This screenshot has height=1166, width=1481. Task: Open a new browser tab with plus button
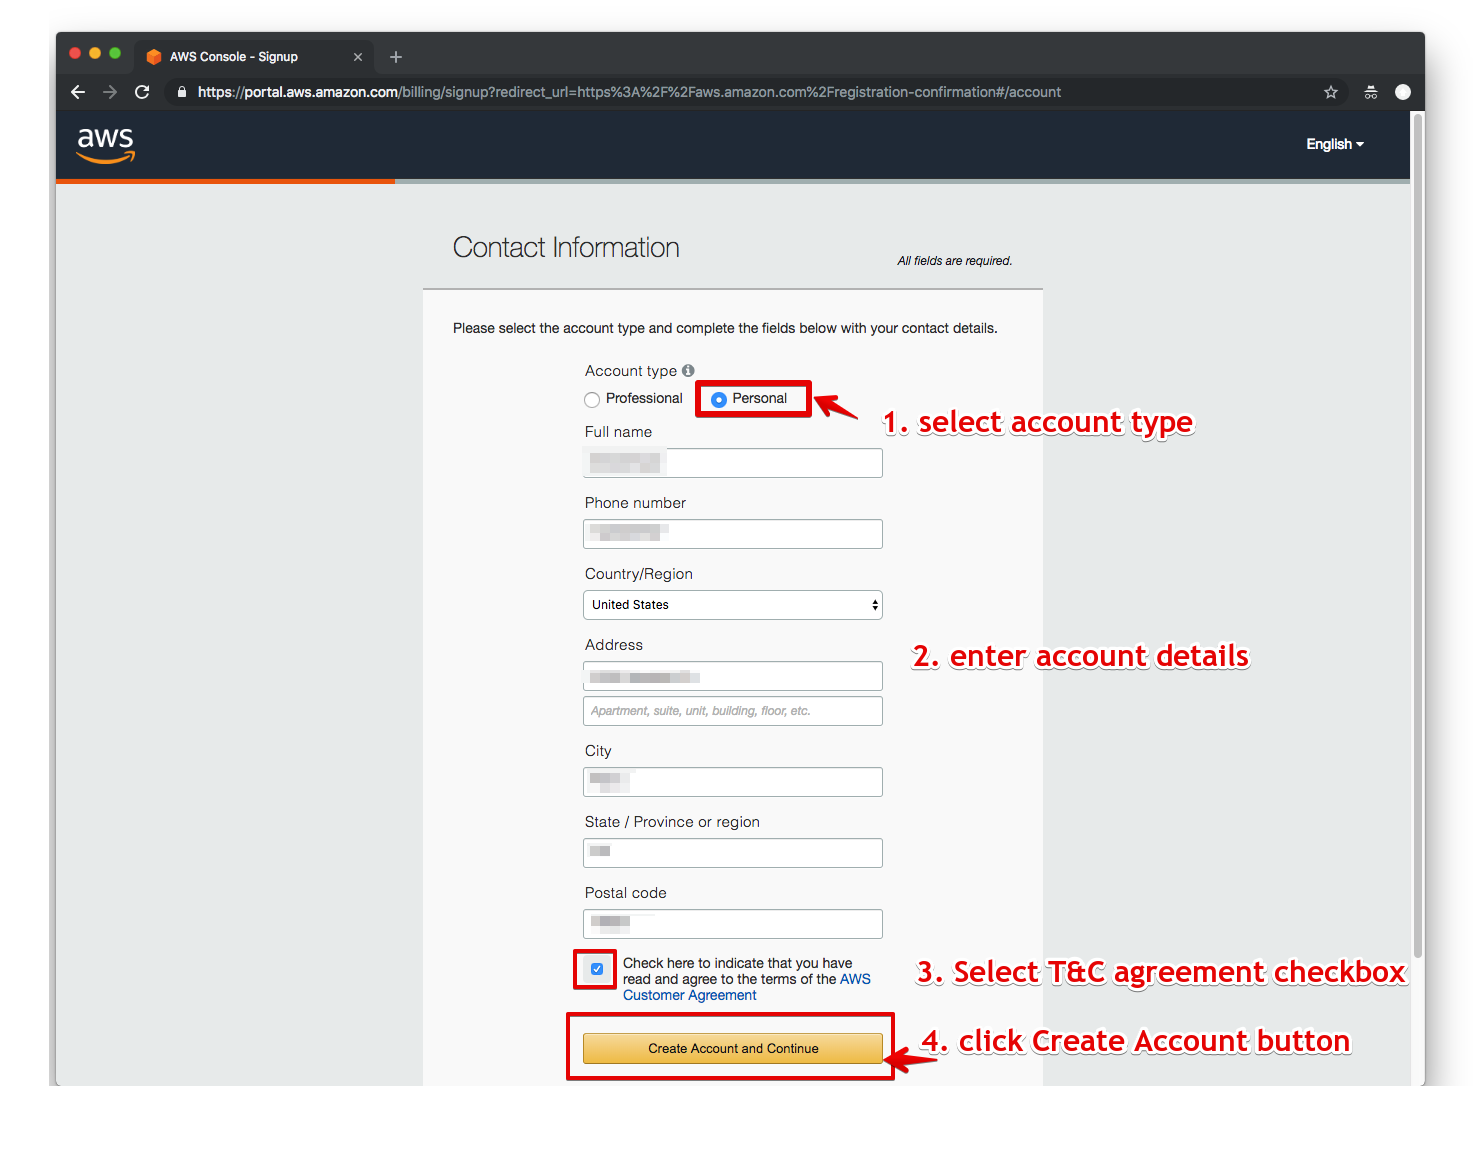pyautogui.click(x=395, y=56)
